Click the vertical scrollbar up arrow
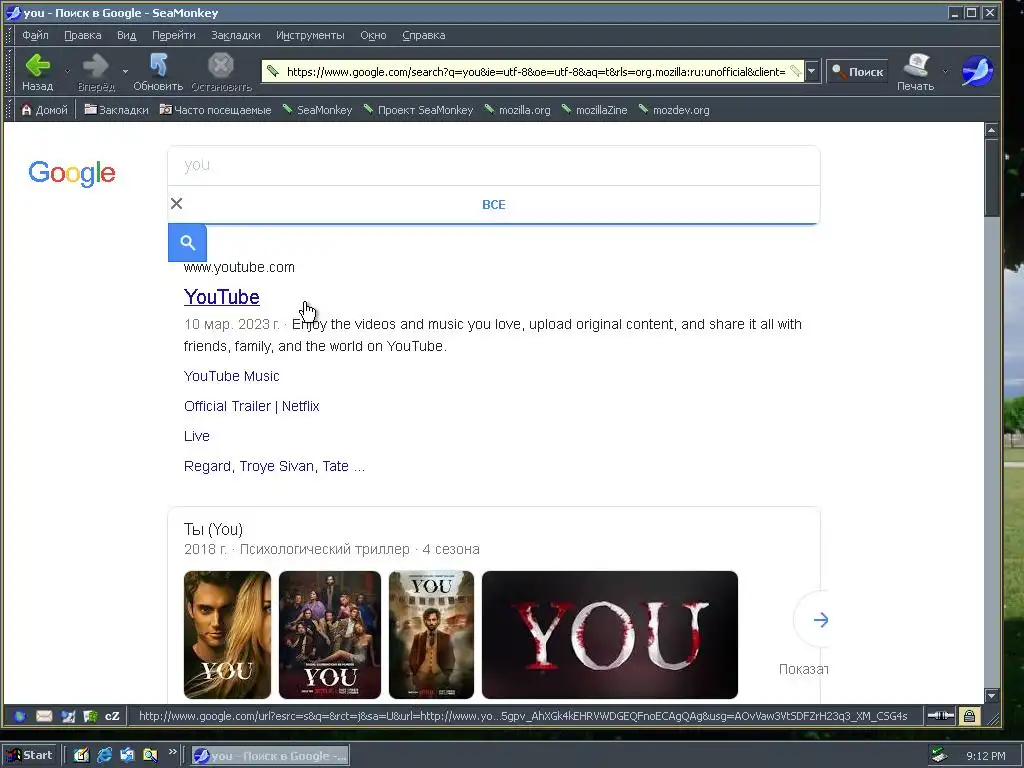The height and width of the screenshot is (768, 1024). coord(991,130)
